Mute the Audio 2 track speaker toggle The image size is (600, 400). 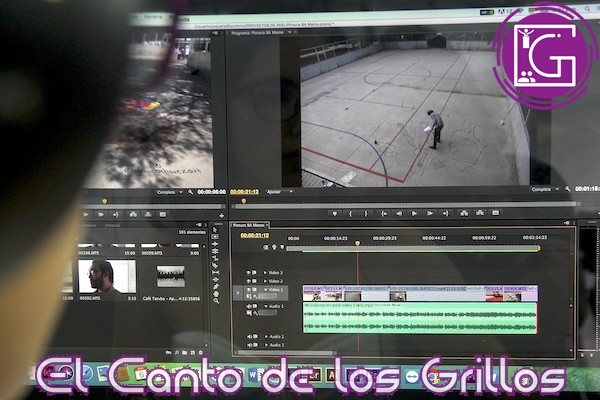click(x=251, y=336)
